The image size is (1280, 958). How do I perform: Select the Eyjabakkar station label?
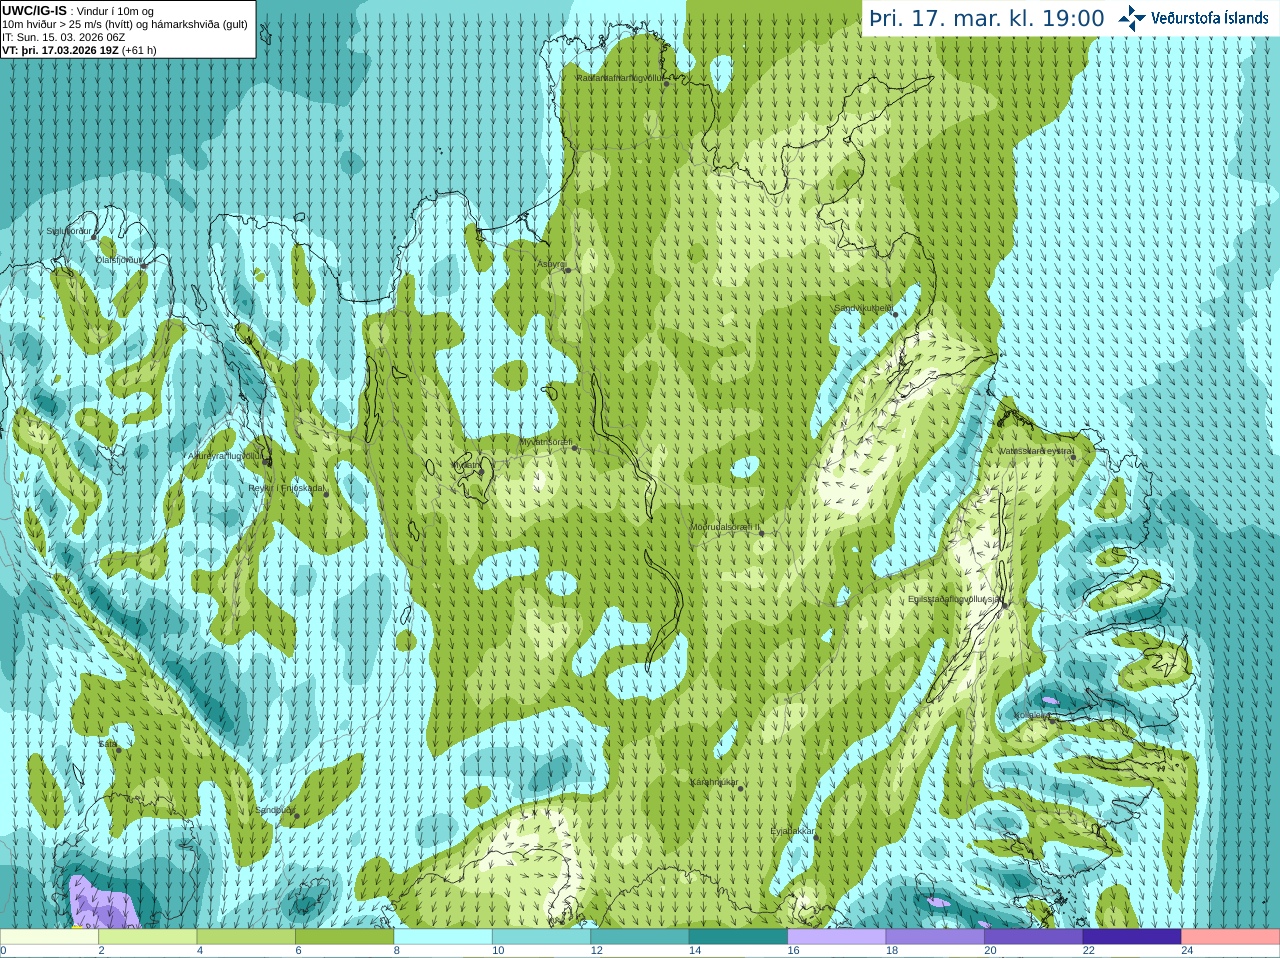[x=792, y=831]
